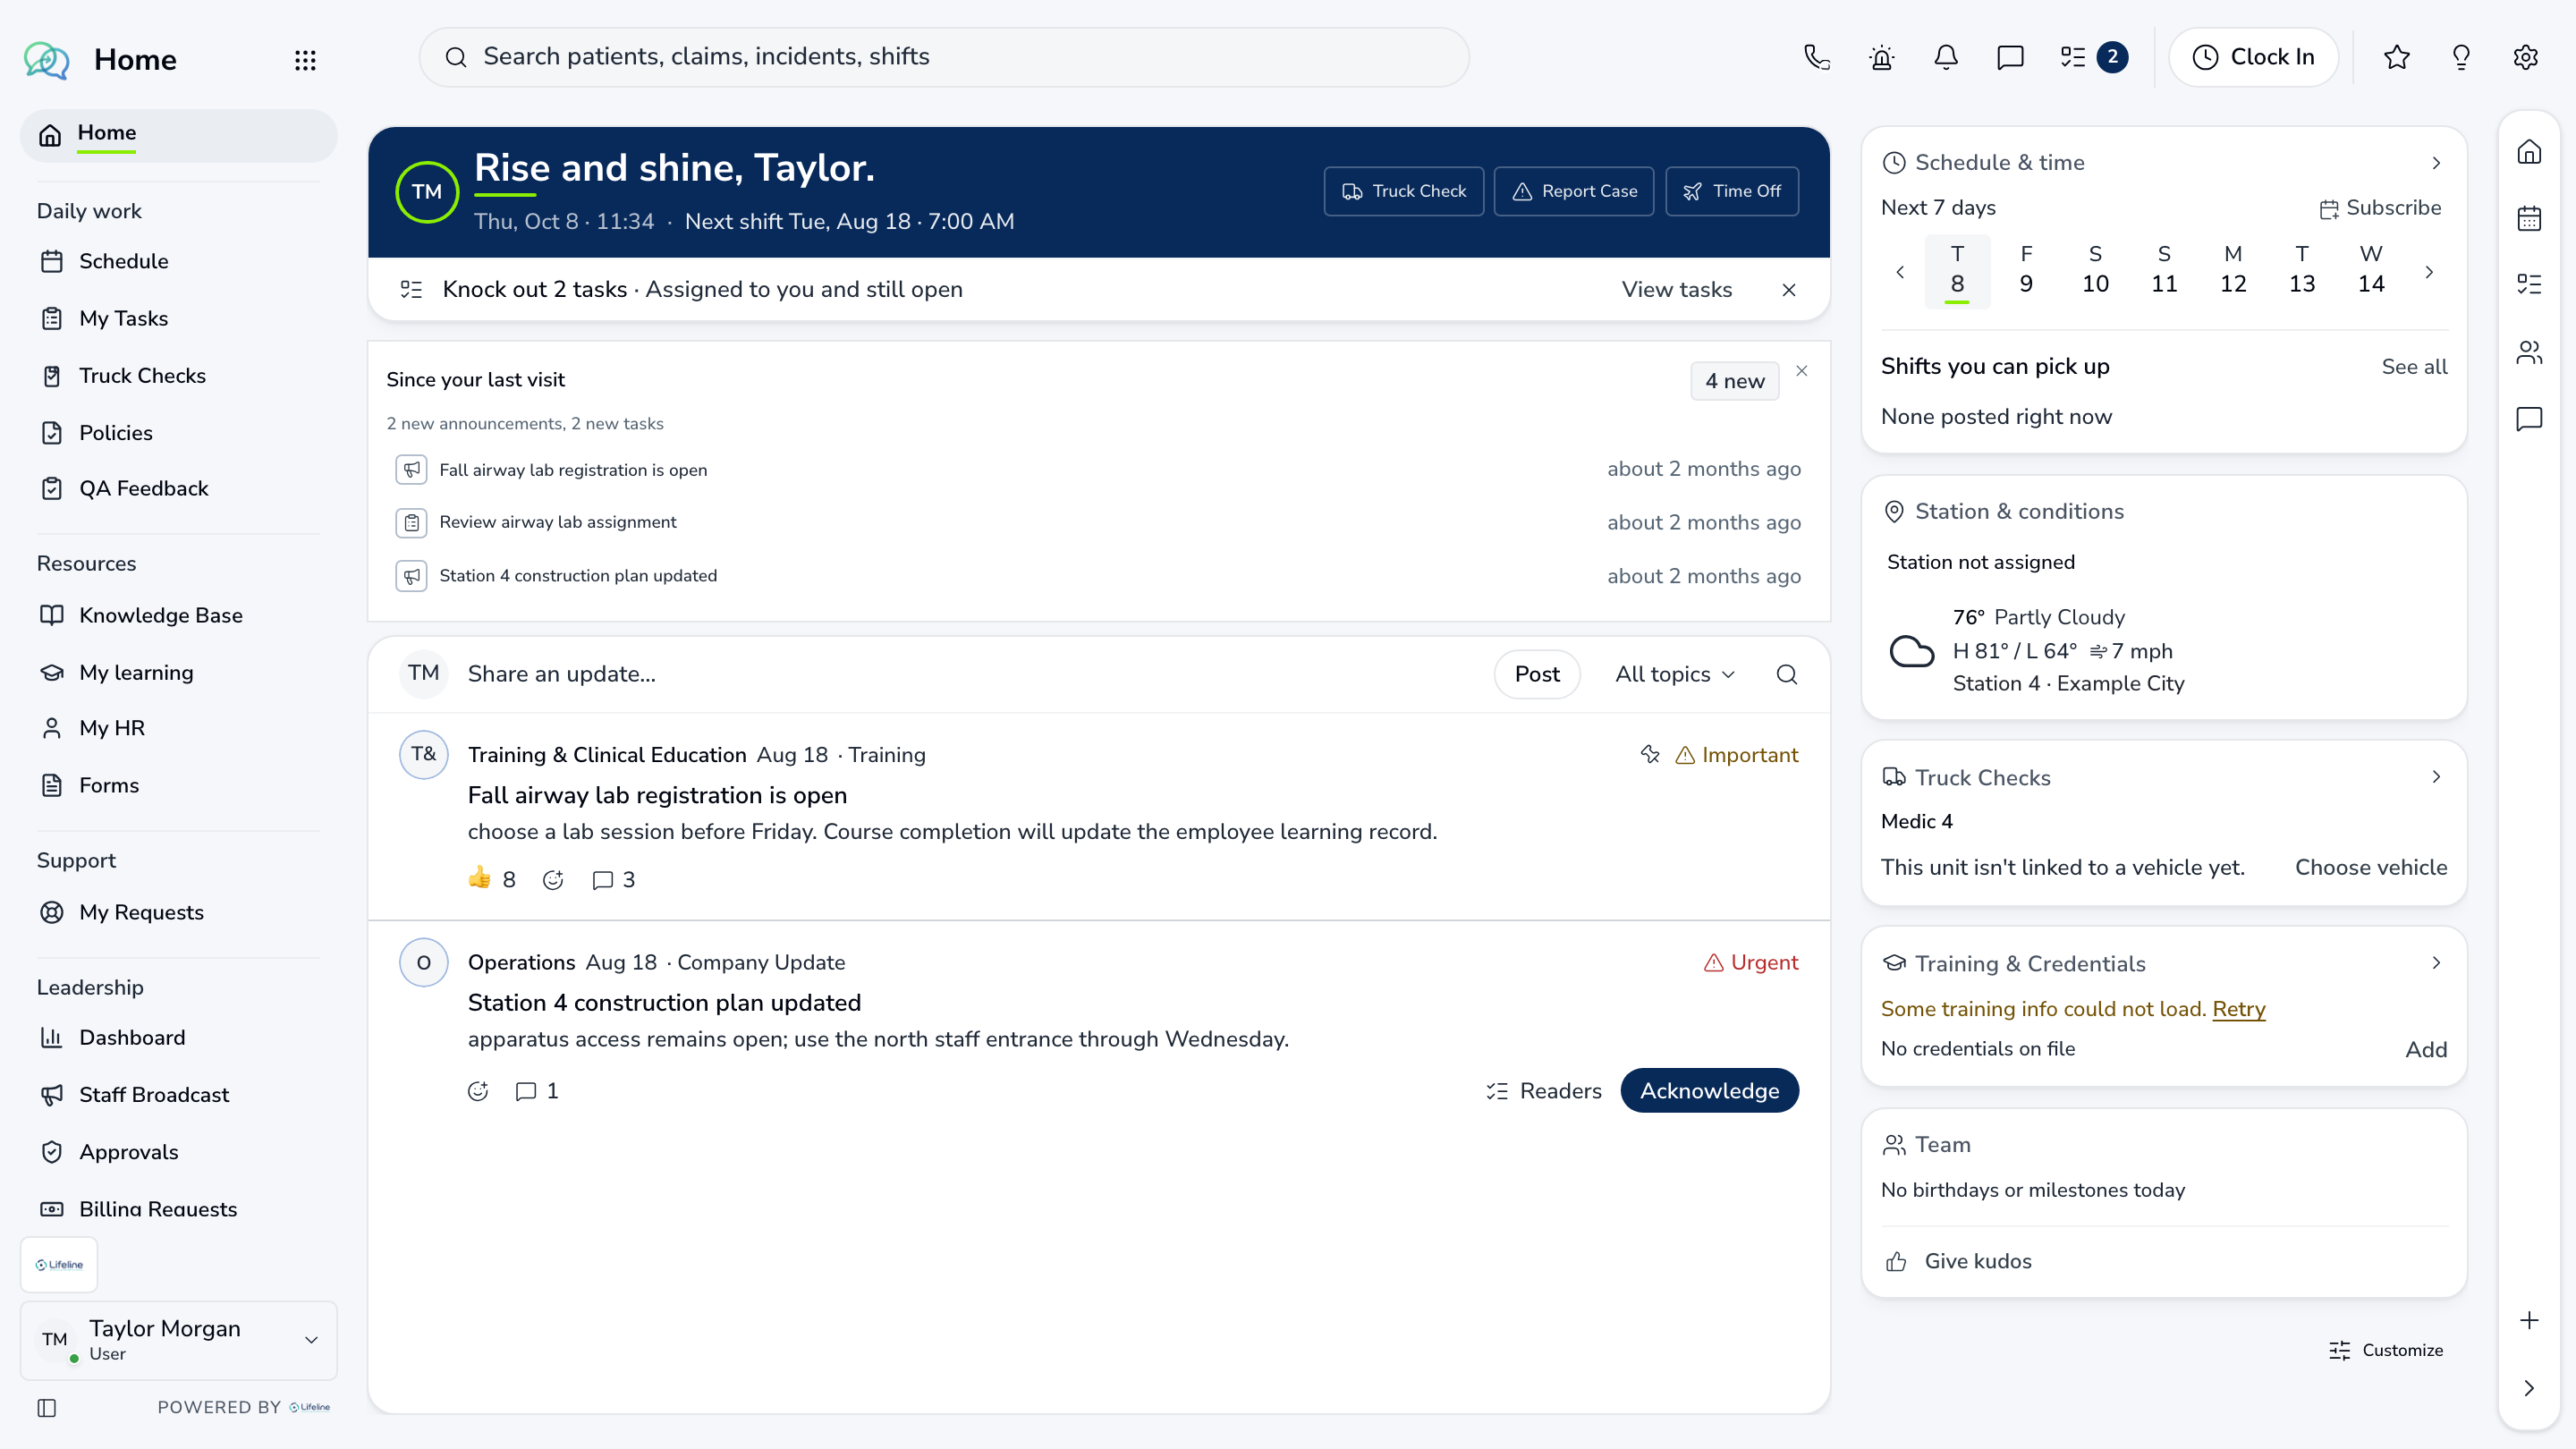Select Thursday 8 in the week strip
This screenshot has height=1449, width=2576.
(x=1957, y=271)
